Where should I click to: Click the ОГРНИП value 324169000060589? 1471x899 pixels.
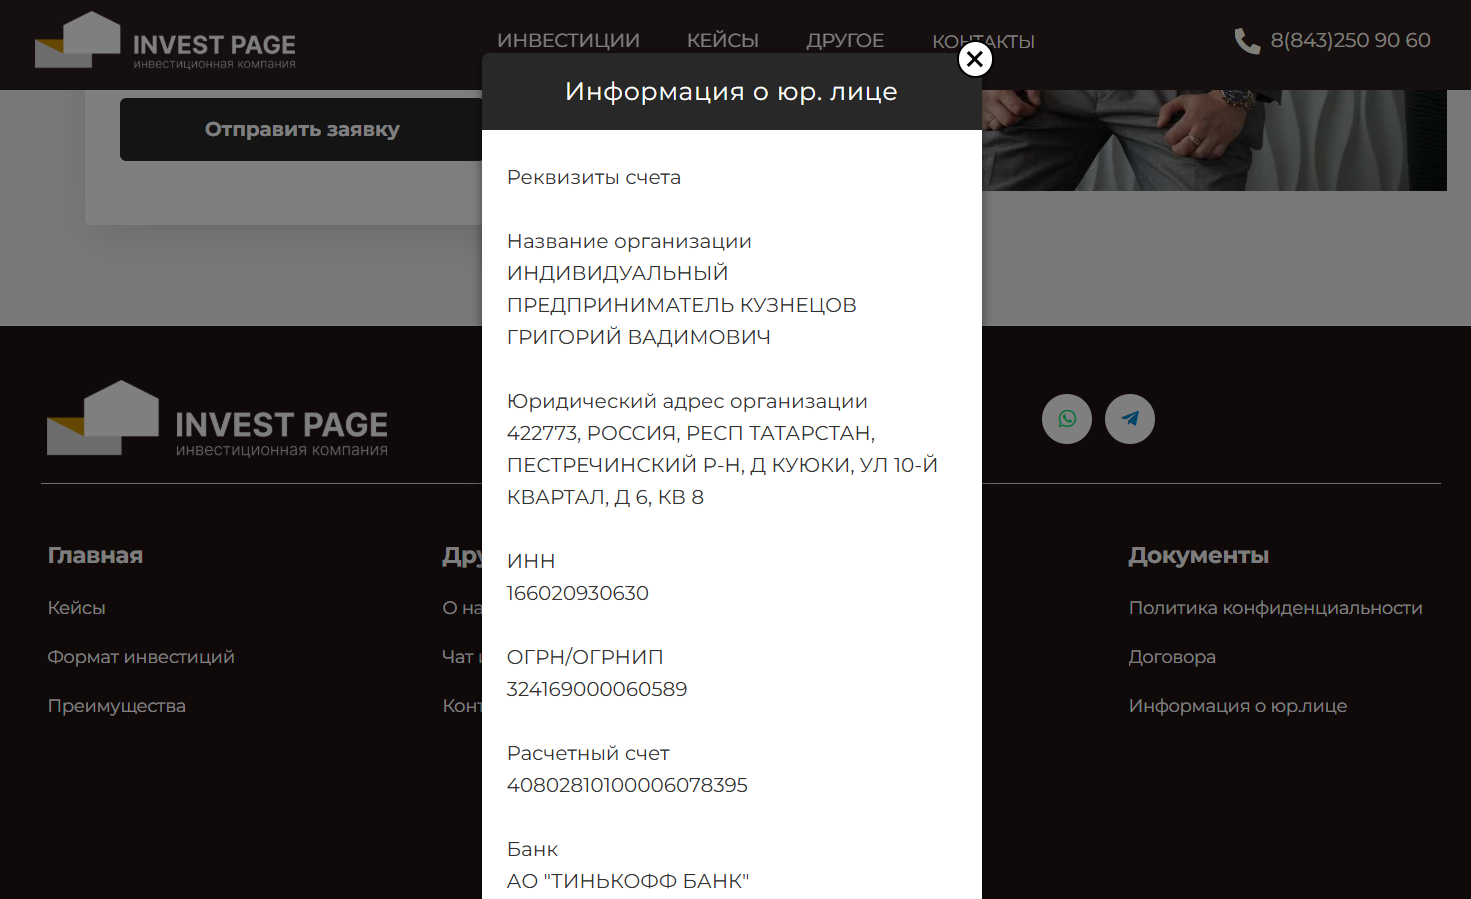[597, 689]
